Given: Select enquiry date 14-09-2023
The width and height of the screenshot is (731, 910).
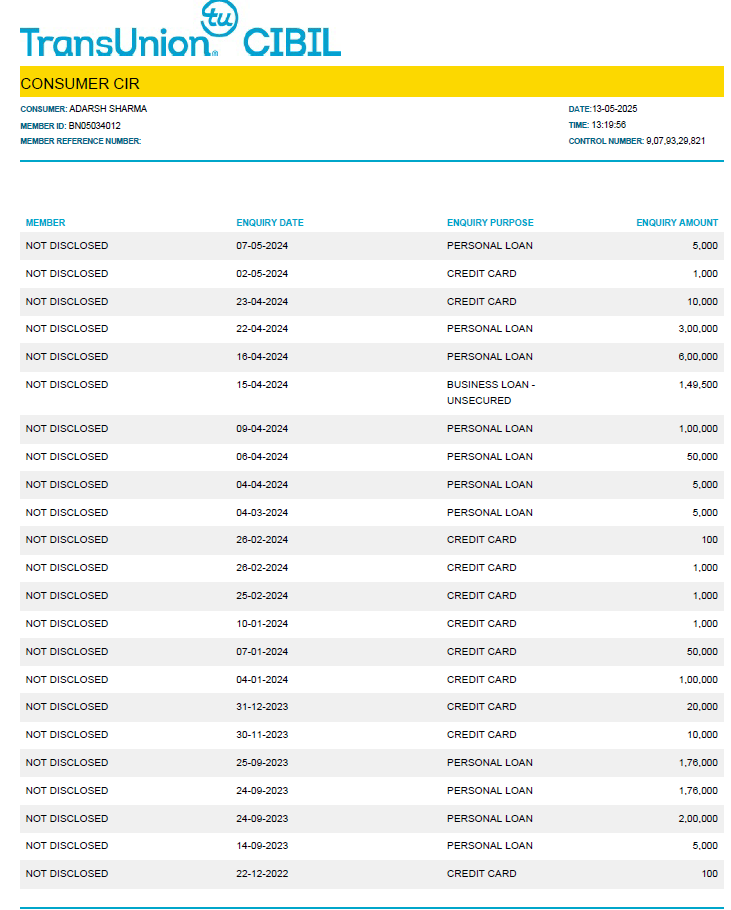Looking at the screenshot, I should pyautogui.click(x=262, y=846).
